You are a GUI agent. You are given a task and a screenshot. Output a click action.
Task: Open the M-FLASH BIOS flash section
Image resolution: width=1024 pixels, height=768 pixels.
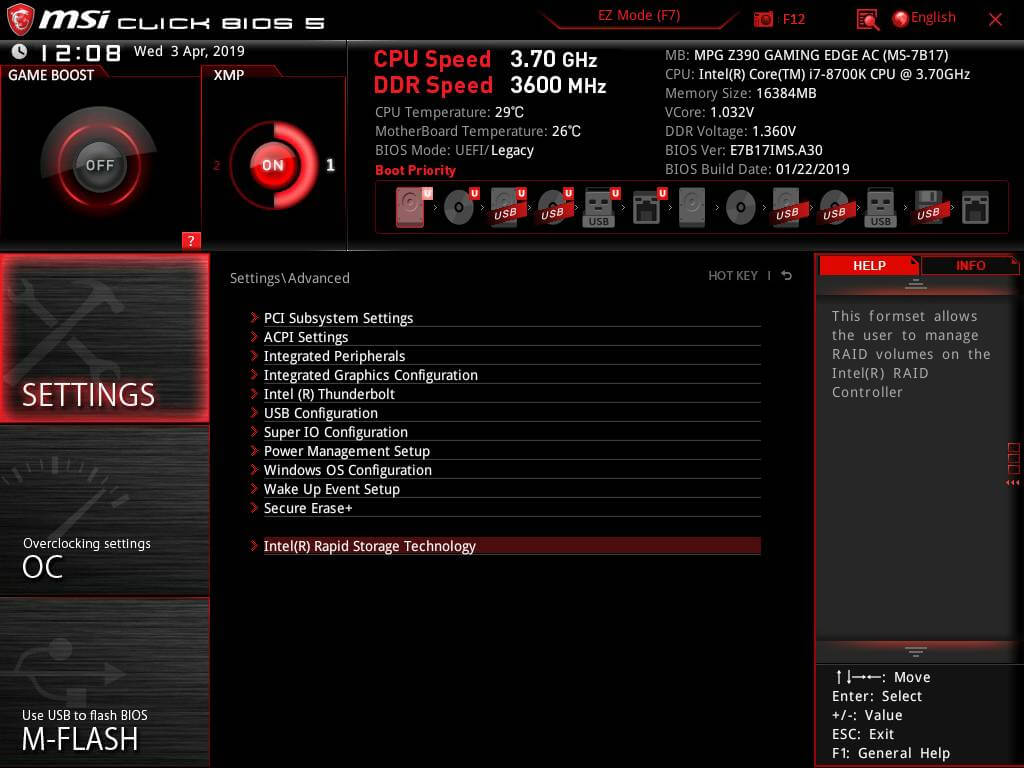point(104,682)
